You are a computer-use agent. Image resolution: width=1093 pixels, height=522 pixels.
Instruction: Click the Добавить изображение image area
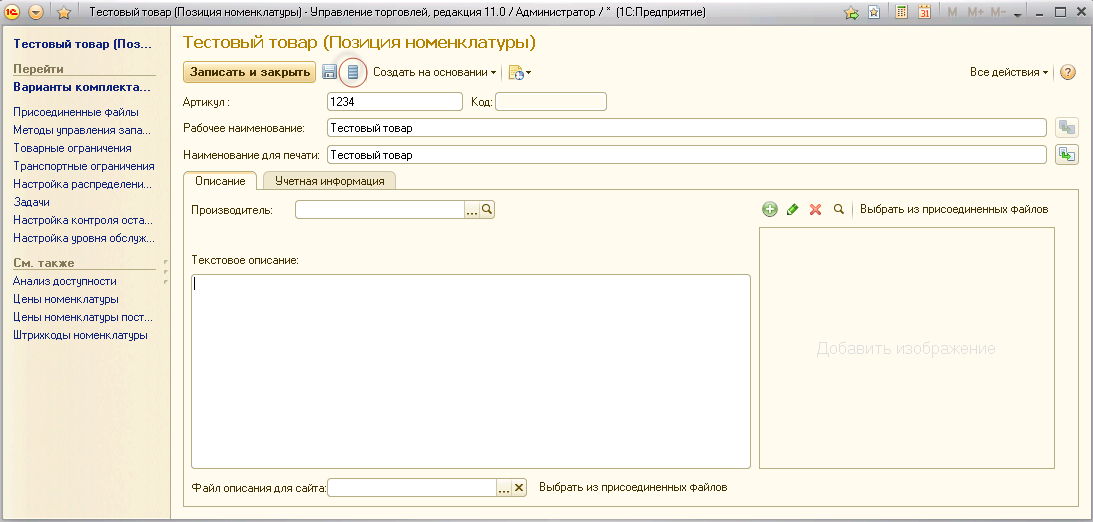coord(906,348)
